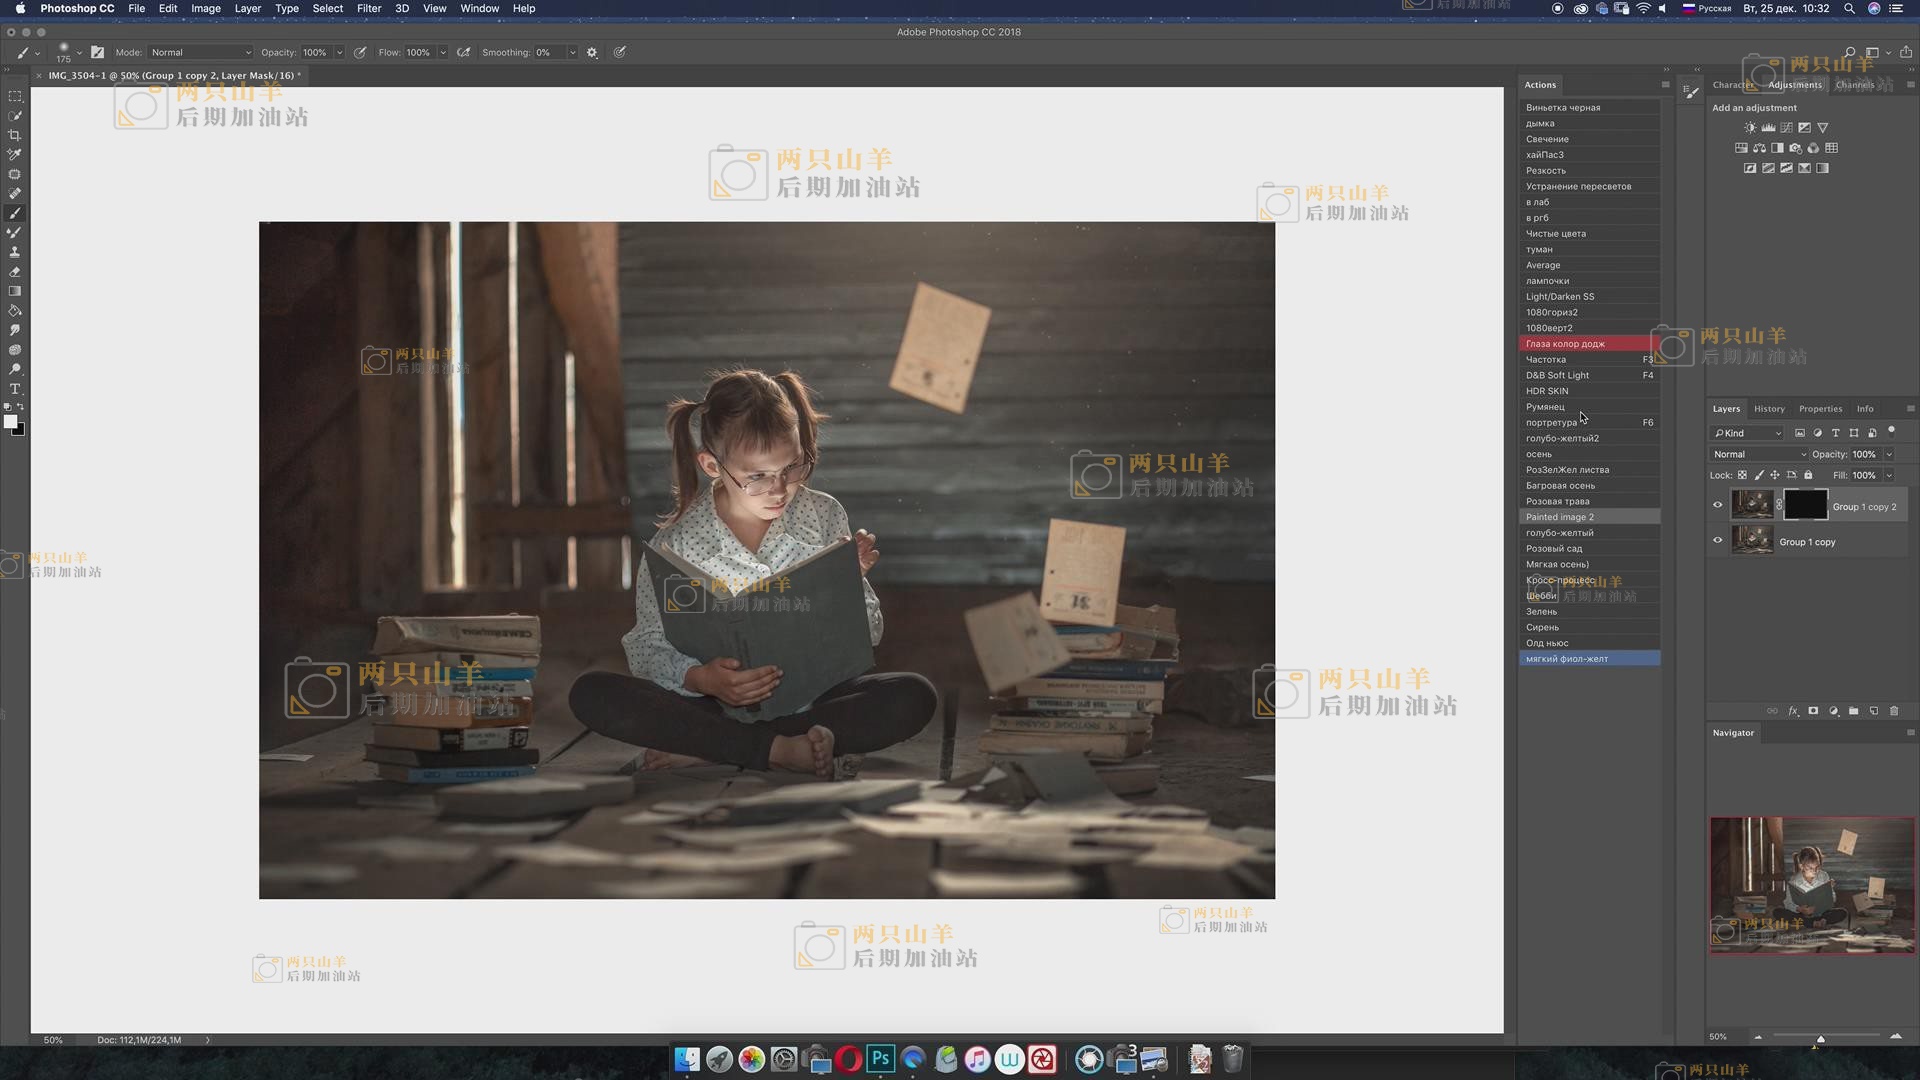The image size is (1920, 1080).
Task: Hide the Group 1 copy 2 layer
Action: tap(1718, 505)
